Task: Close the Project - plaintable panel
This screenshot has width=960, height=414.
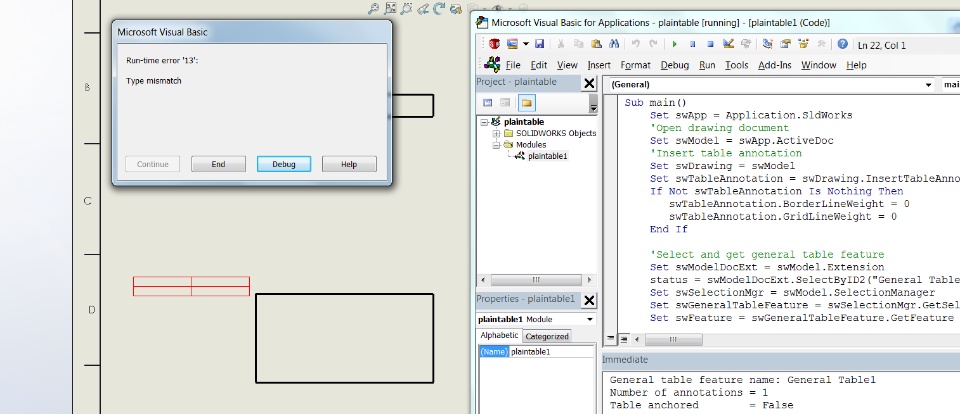Action: click(588, 83)
